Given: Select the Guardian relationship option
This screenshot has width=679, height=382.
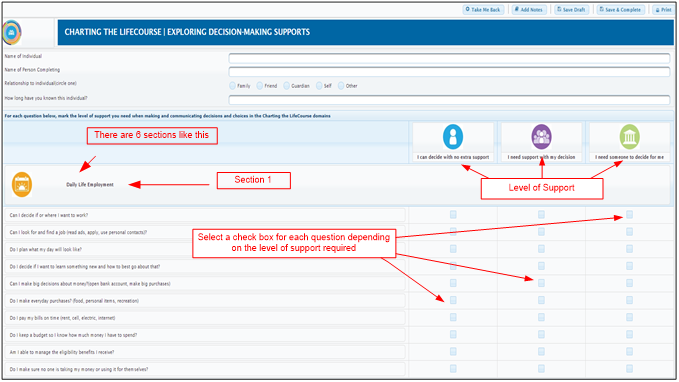Looking at the screenshot, I should click(x=287, y=86).
